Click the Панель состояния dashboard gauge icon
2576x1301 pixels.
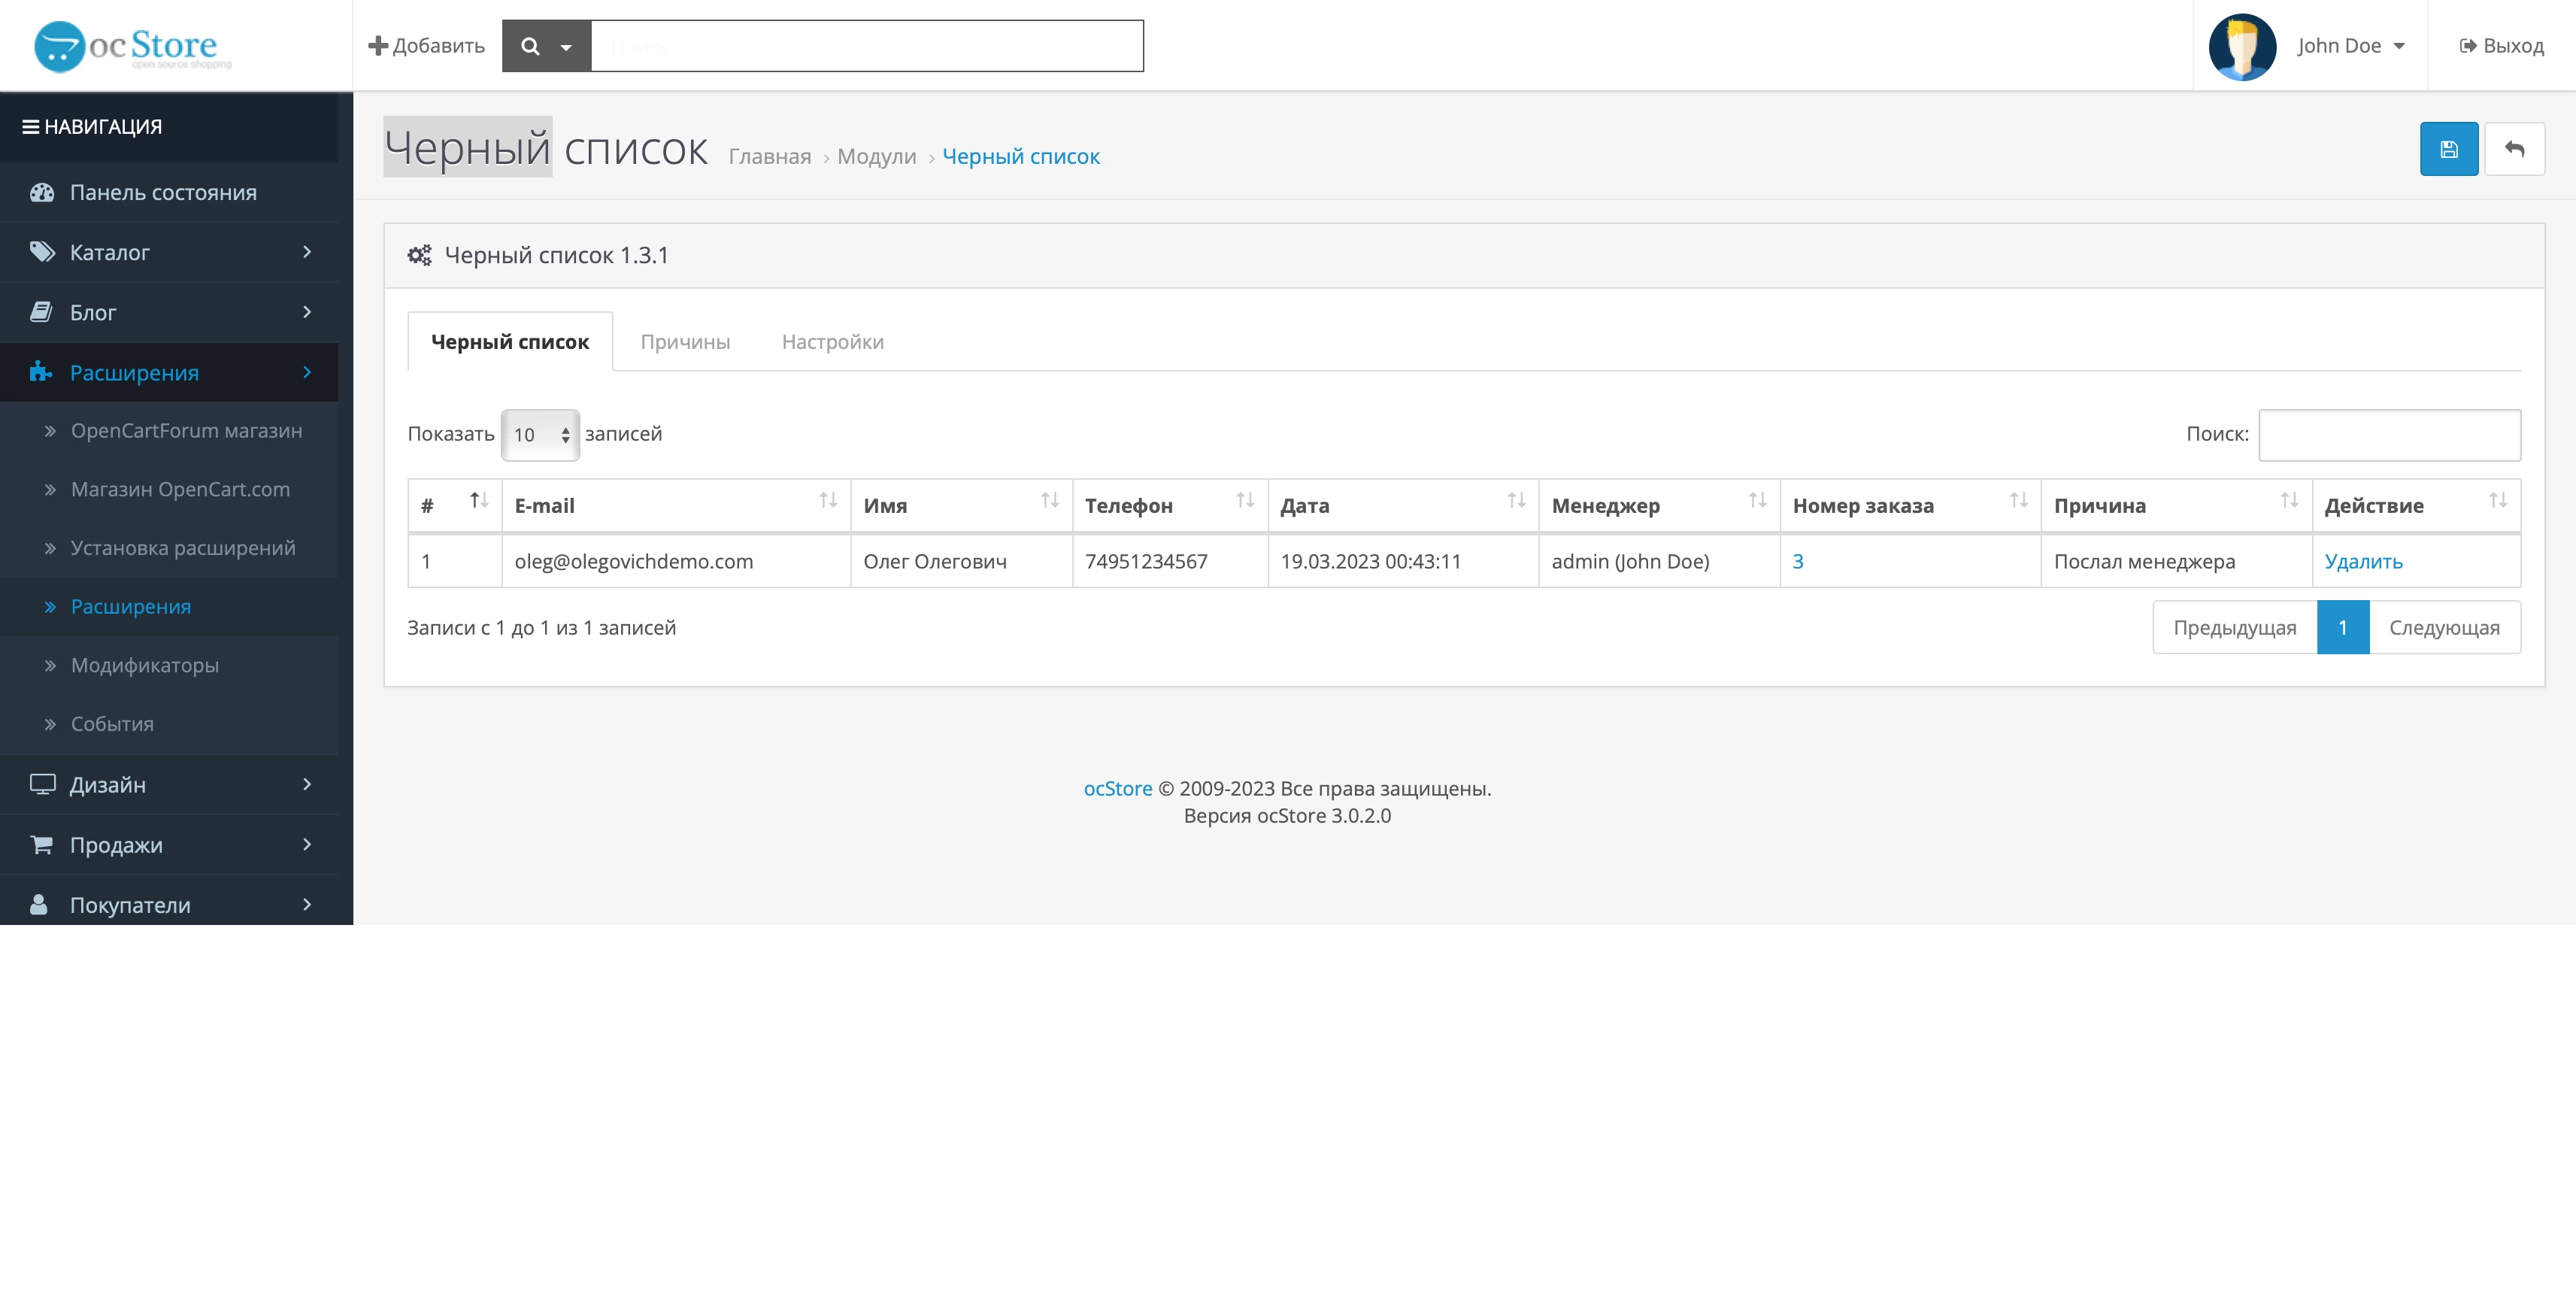tap(42, 192)
